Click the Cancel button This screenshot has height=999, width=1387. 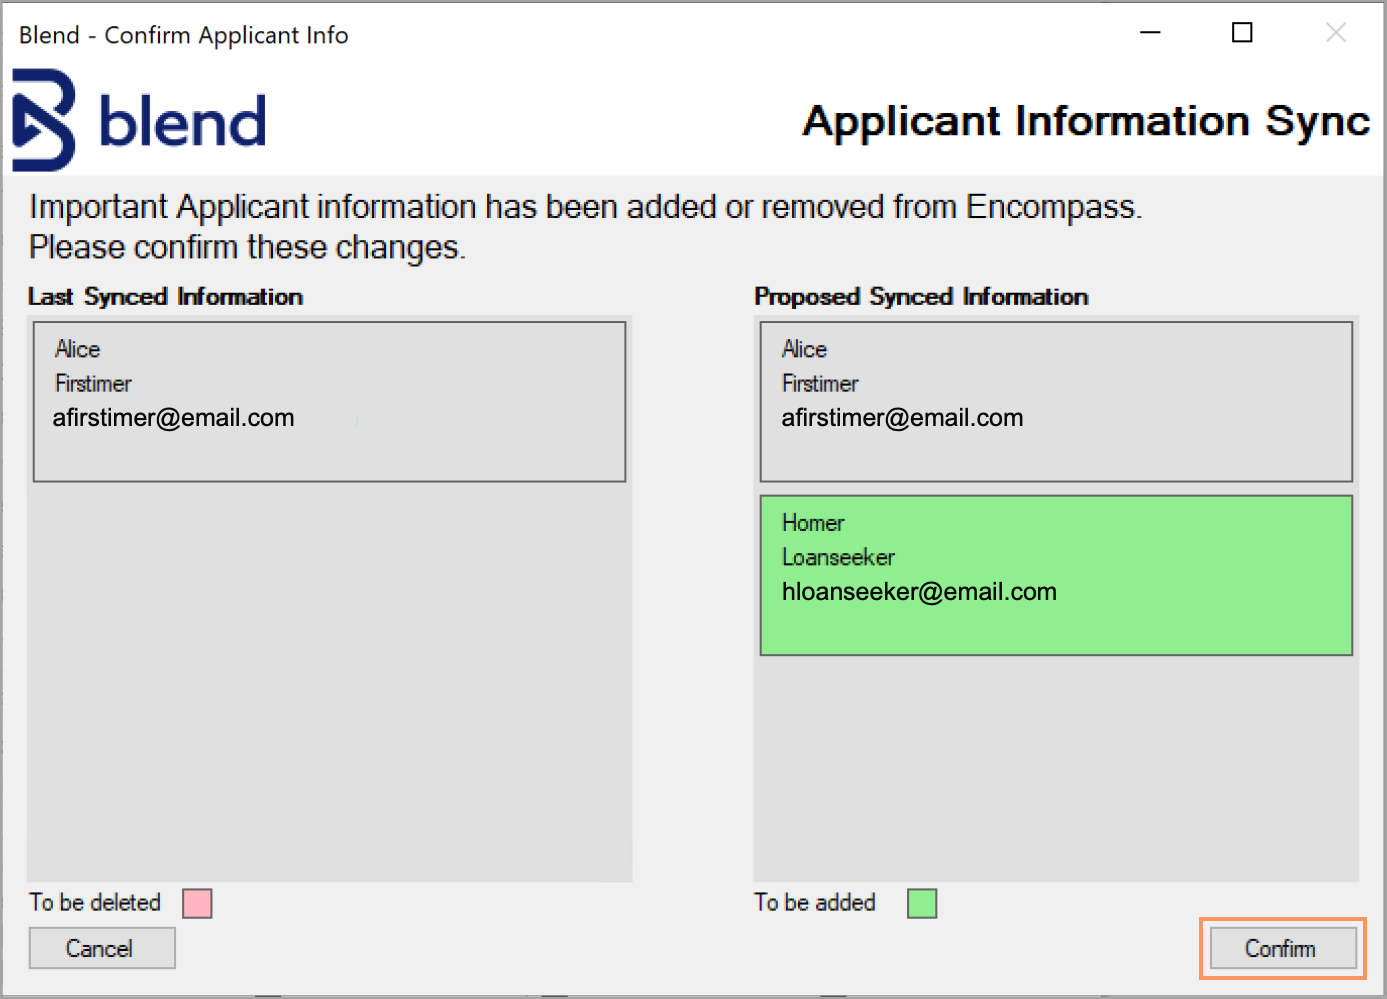click(102, 948)
